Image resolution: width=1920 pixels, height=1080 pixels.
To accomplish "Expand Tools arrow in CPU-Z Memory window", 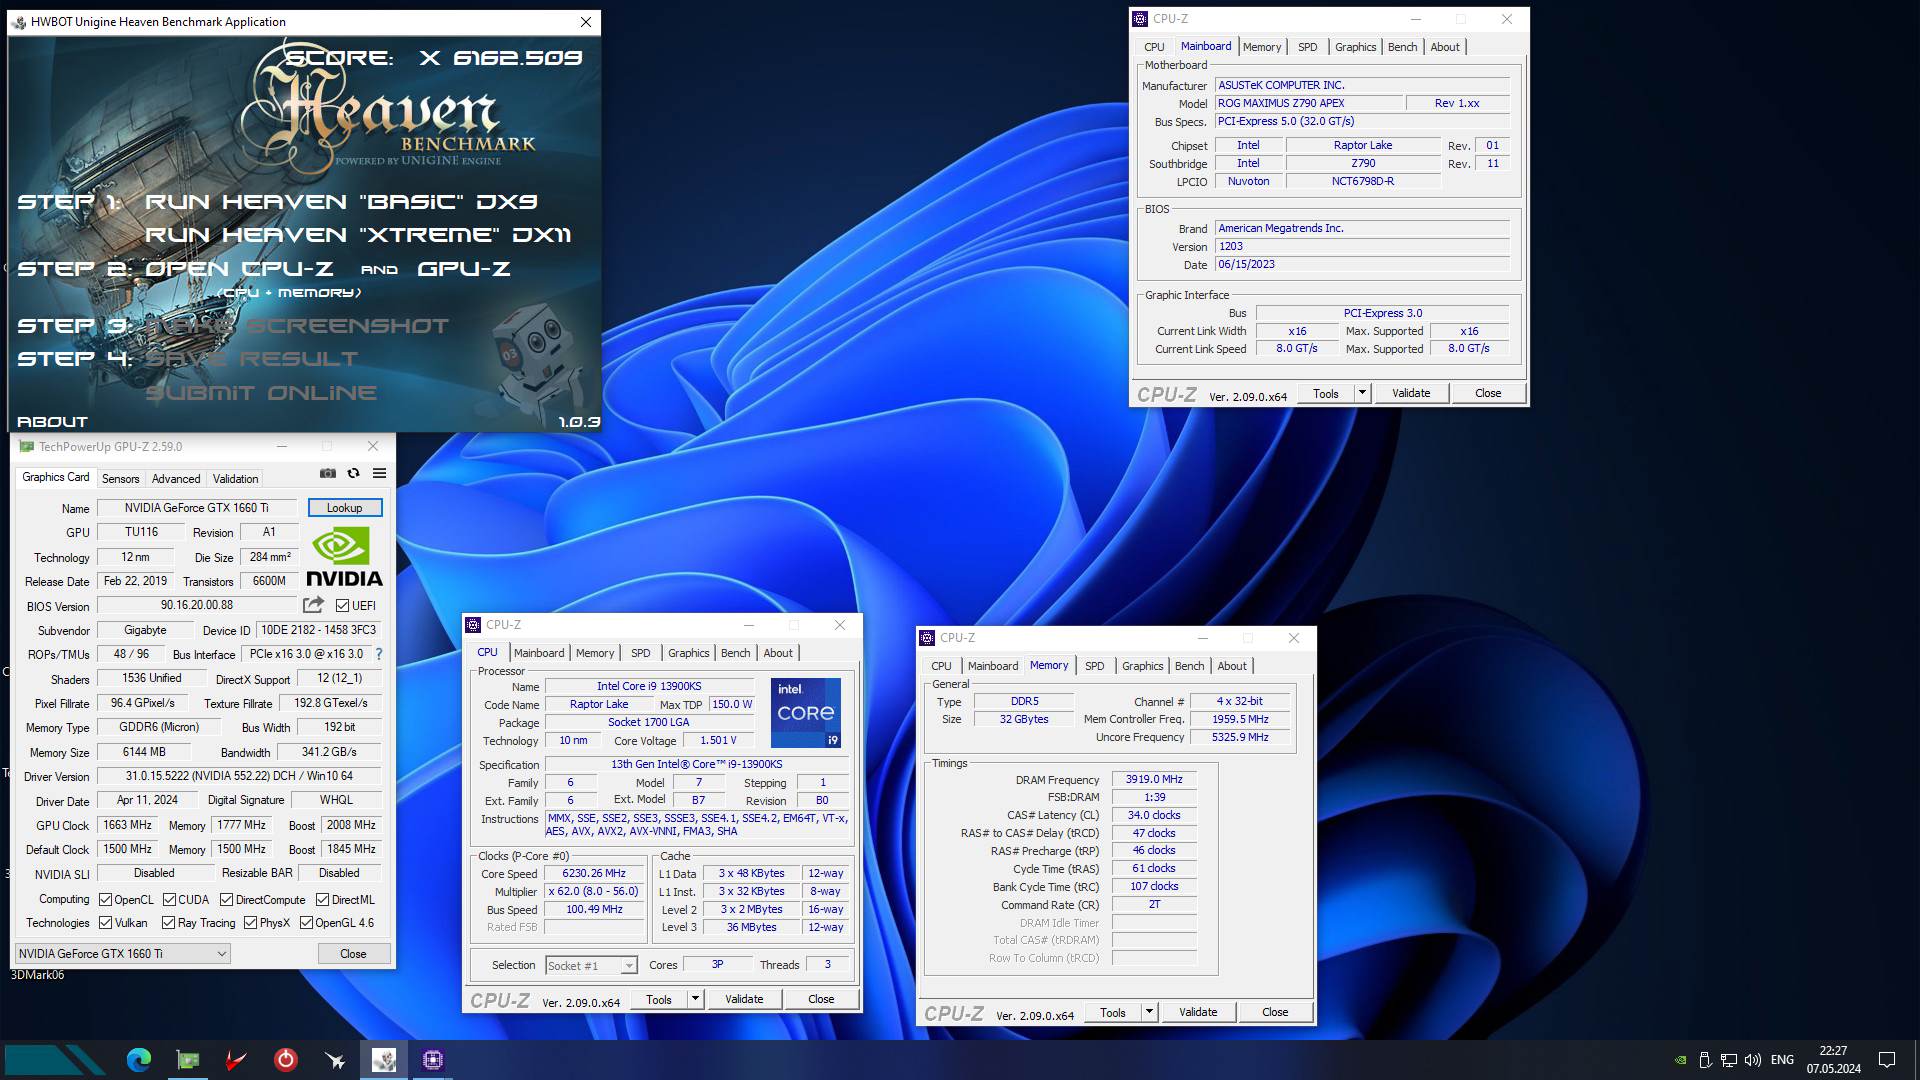I will 1149,1012.
